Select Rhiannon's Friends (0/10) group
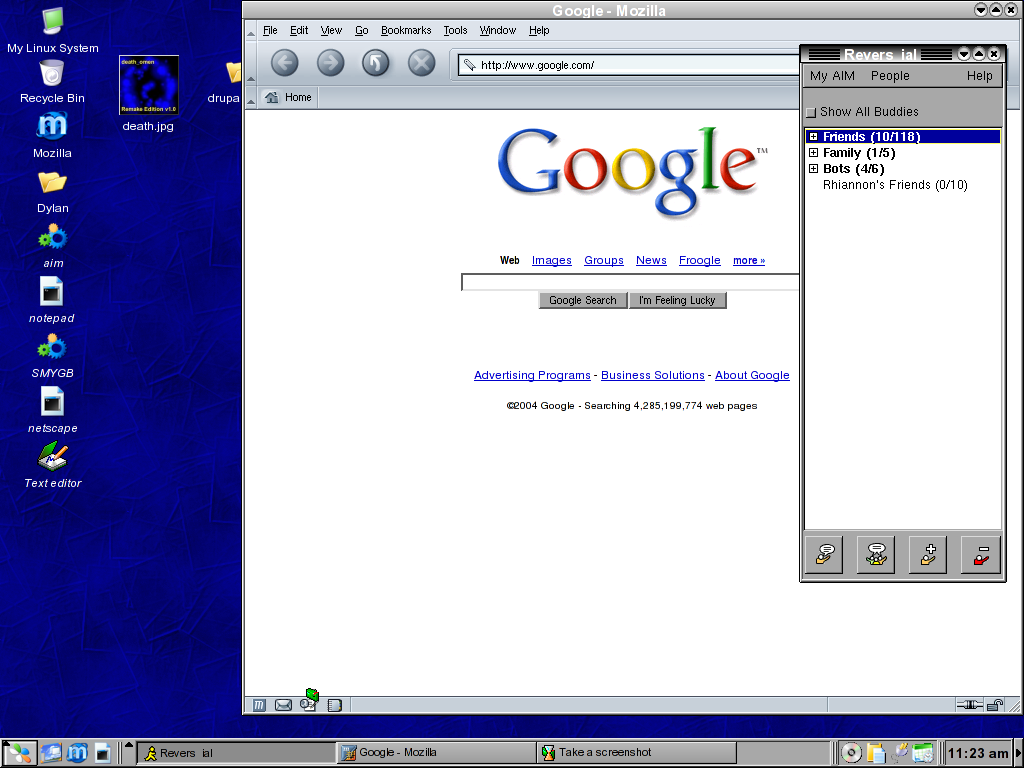This screenshot has width=1024, height=768. (895, 185)
